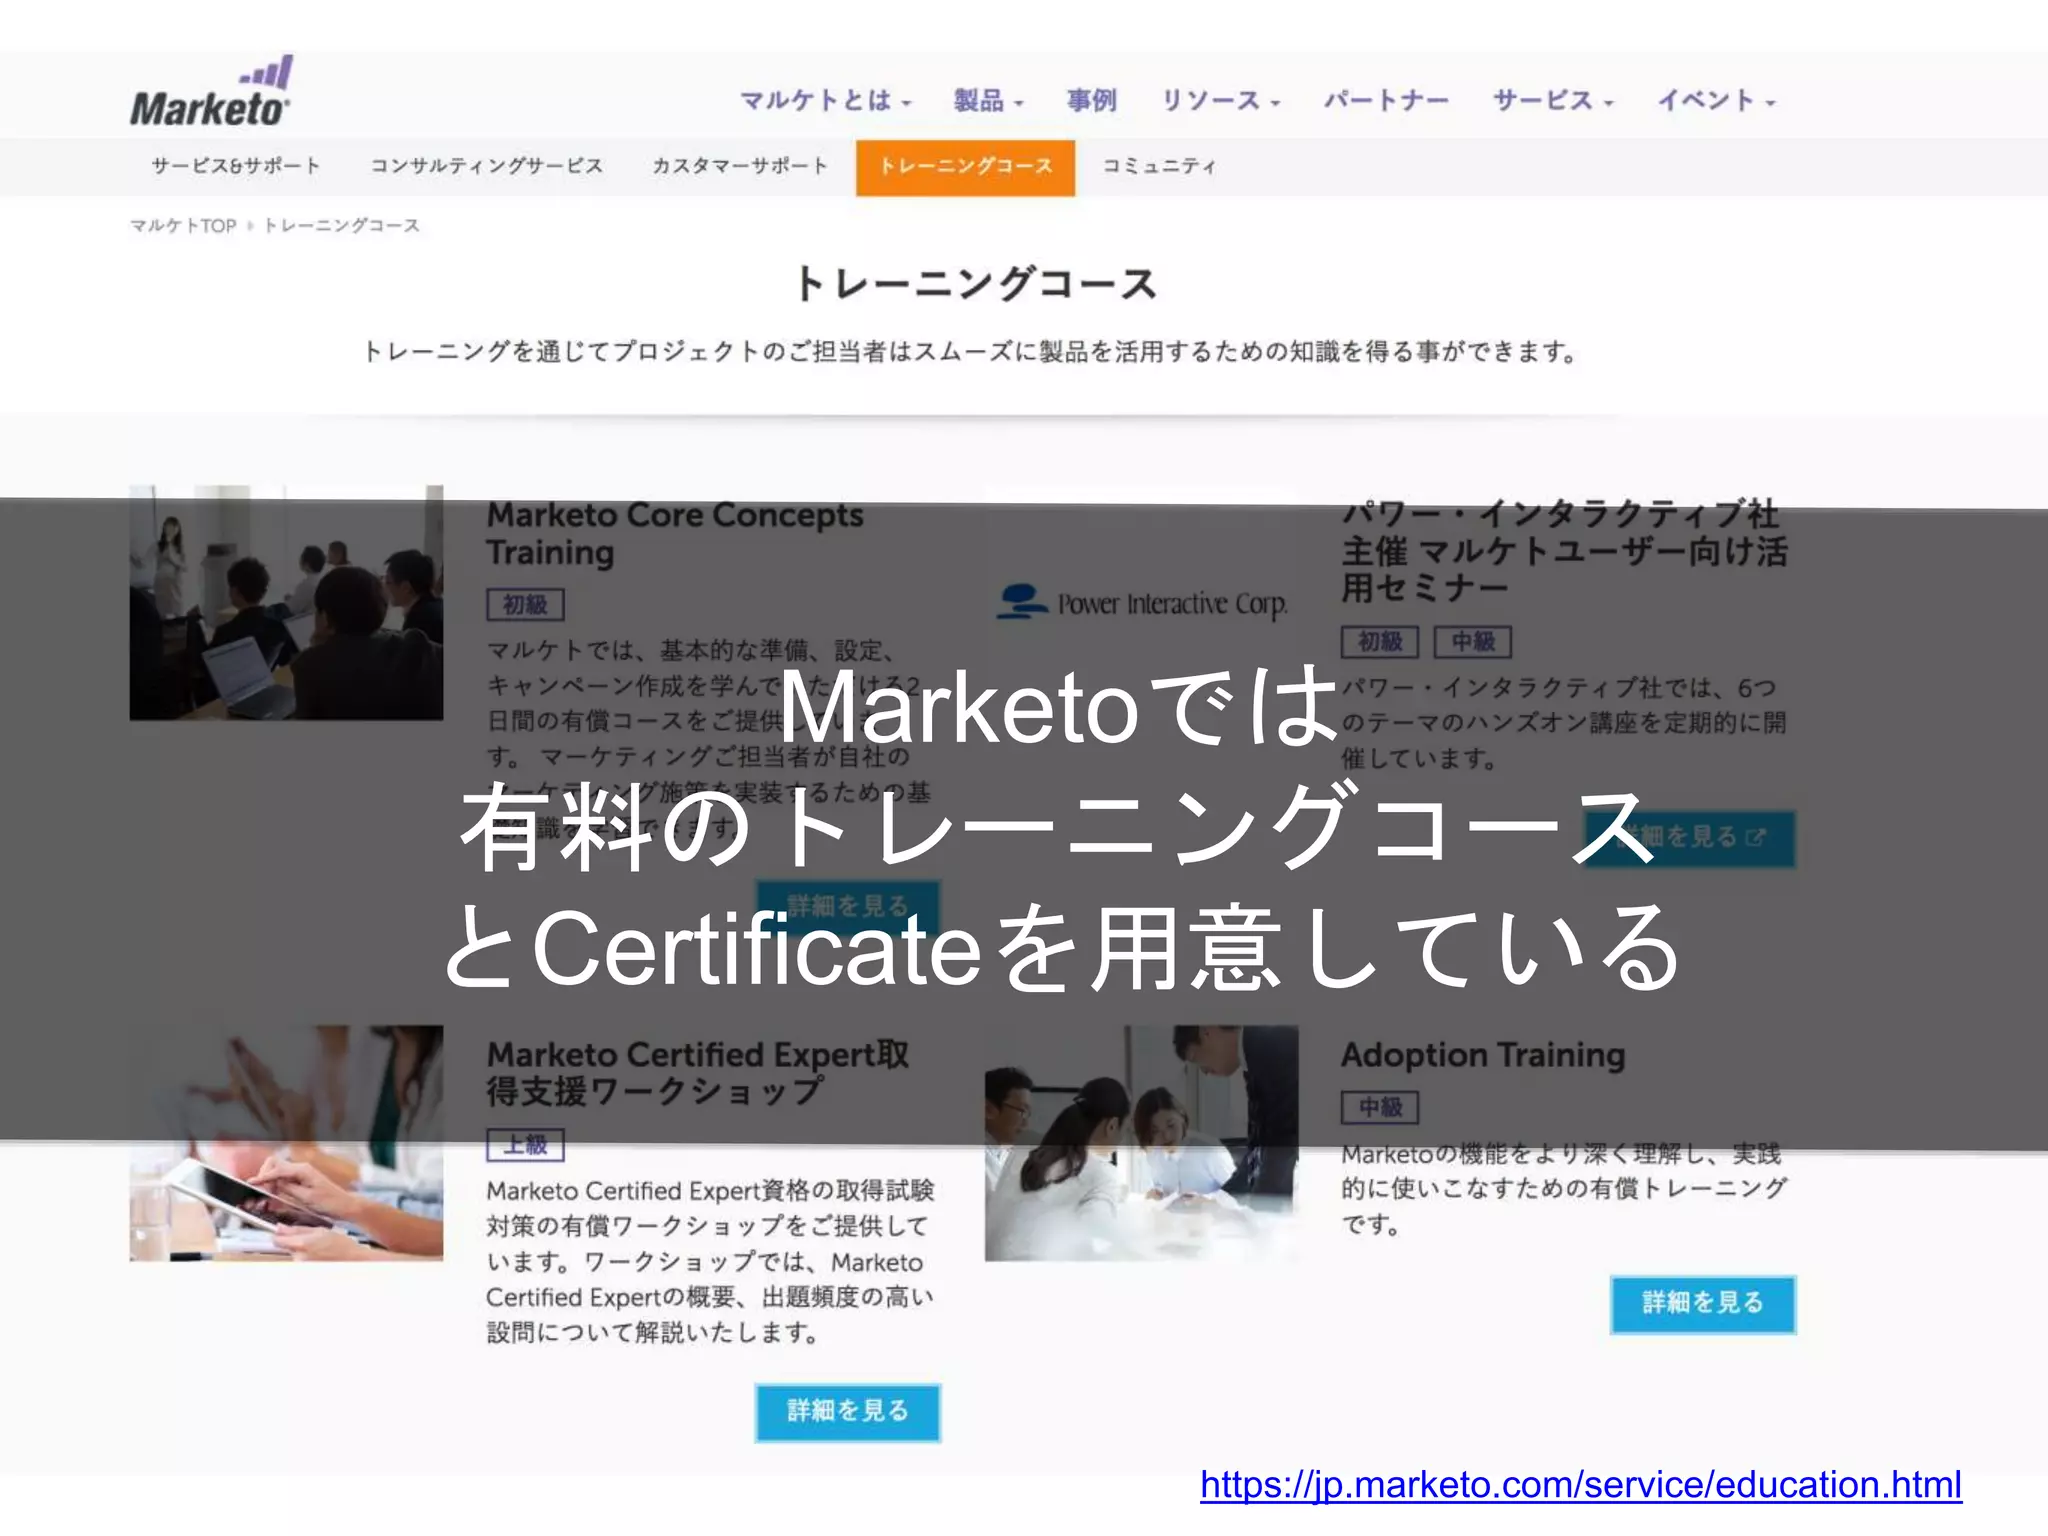Click 詳細を見る under Certified Expert workshop

click(847, 1412)
